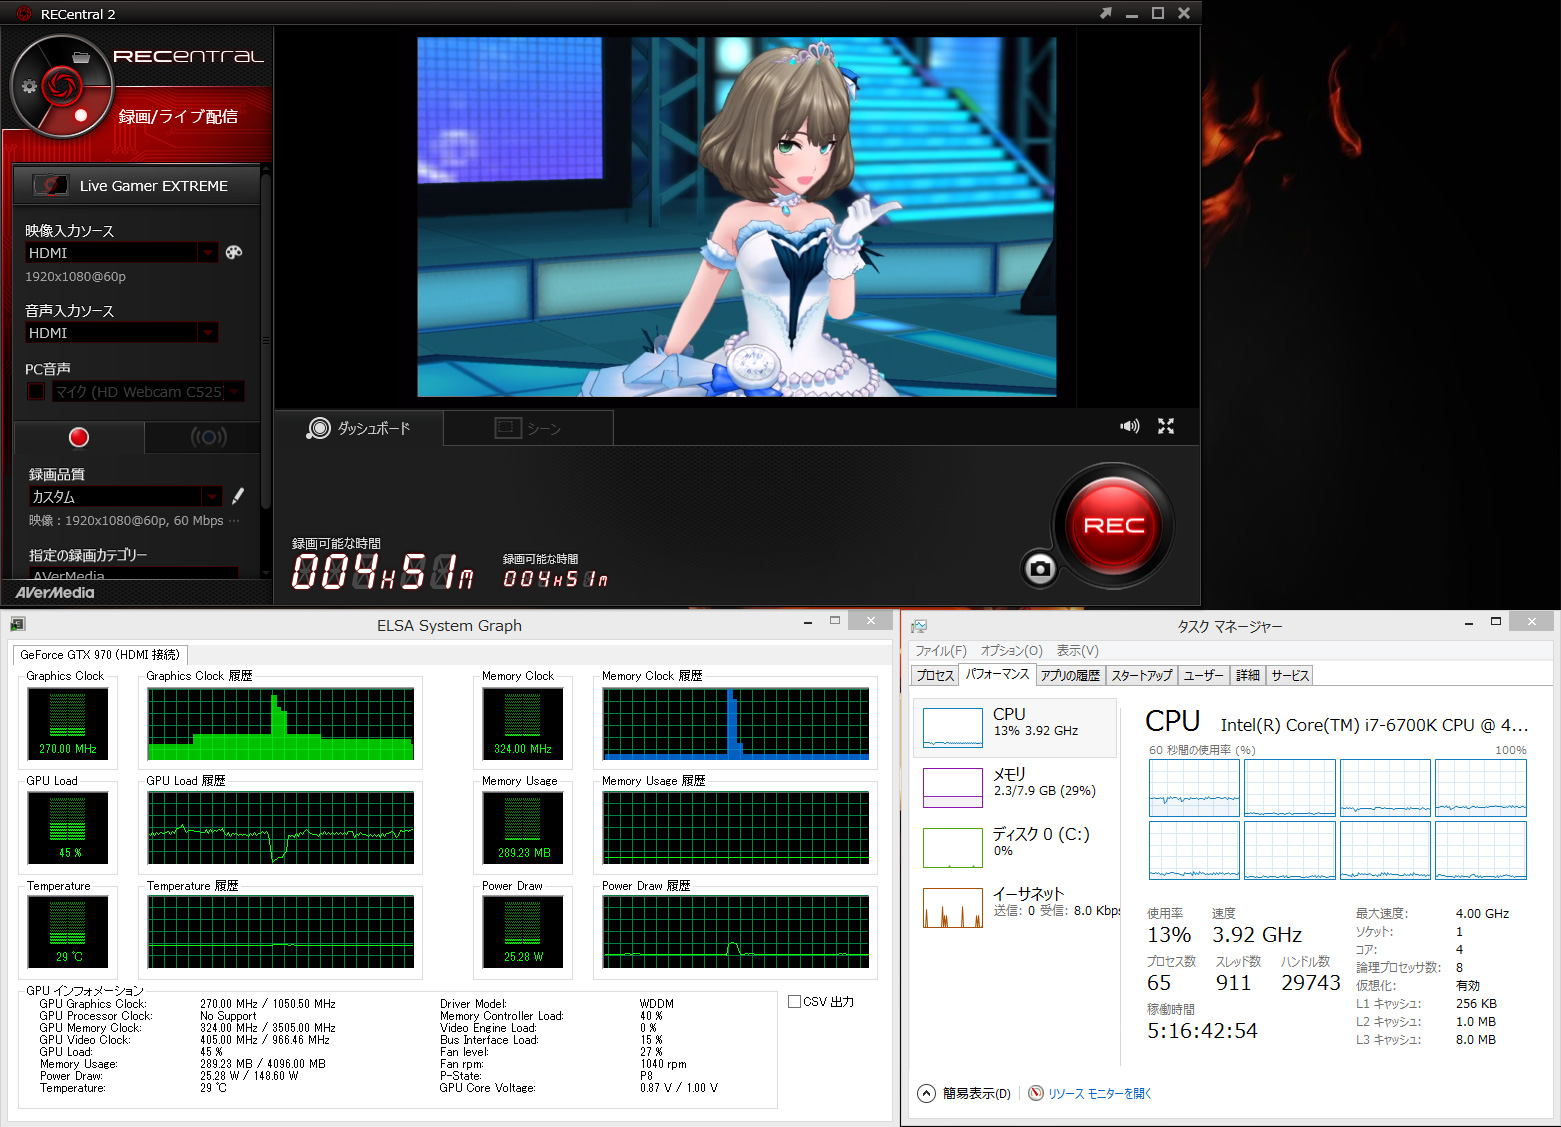Start recording with the red REC button

[x=1113, y=525]
